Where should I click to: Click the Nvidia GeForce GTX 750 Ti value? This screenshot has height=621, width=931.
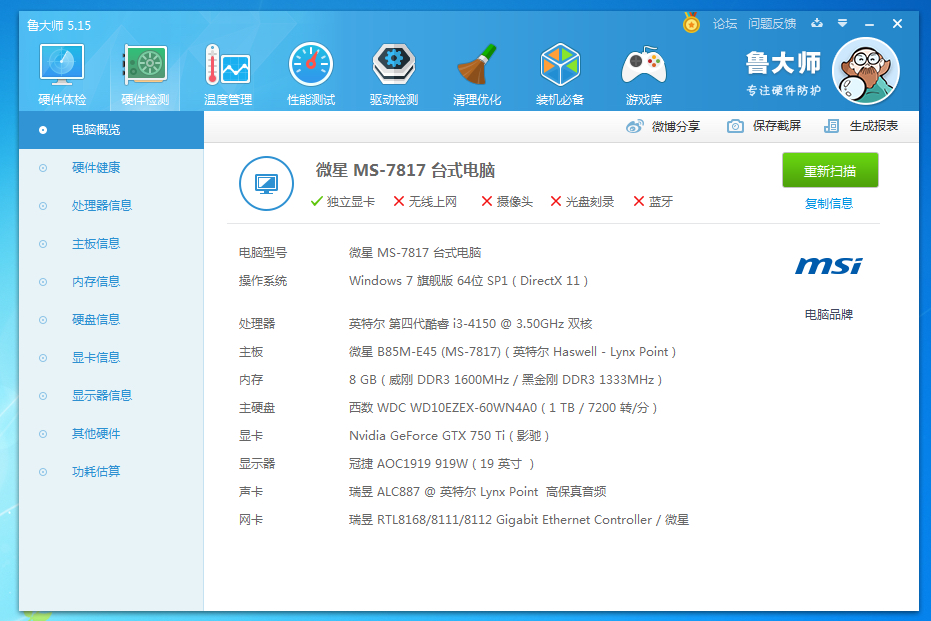click(x=449, y=436)
